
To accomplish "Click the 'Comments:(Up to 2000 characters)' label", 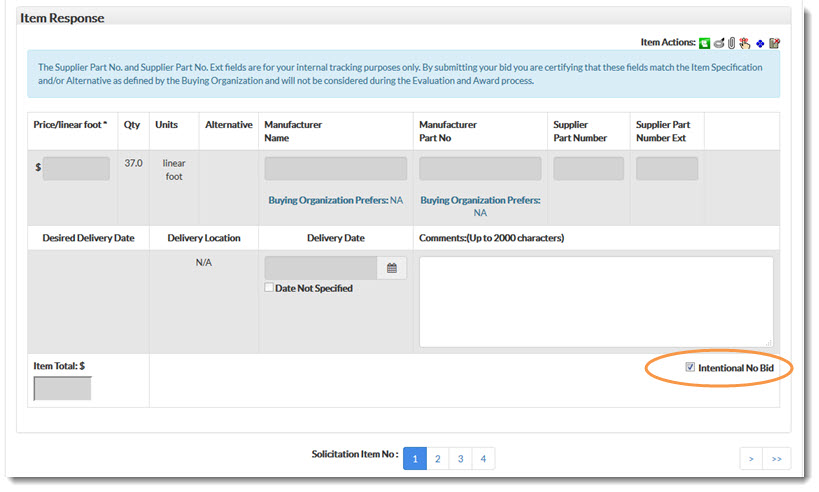I will pos(492,238).
